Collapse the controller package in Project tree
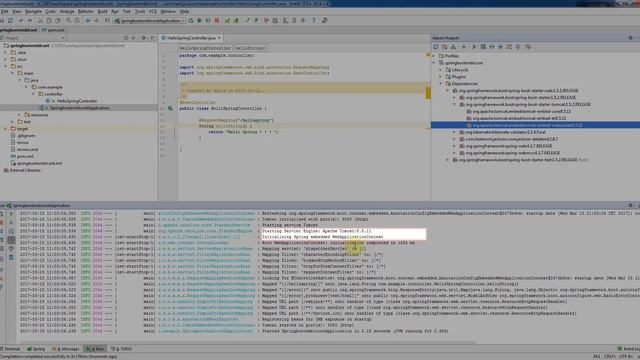The image size is (640, 360). (x=33, y=94)
